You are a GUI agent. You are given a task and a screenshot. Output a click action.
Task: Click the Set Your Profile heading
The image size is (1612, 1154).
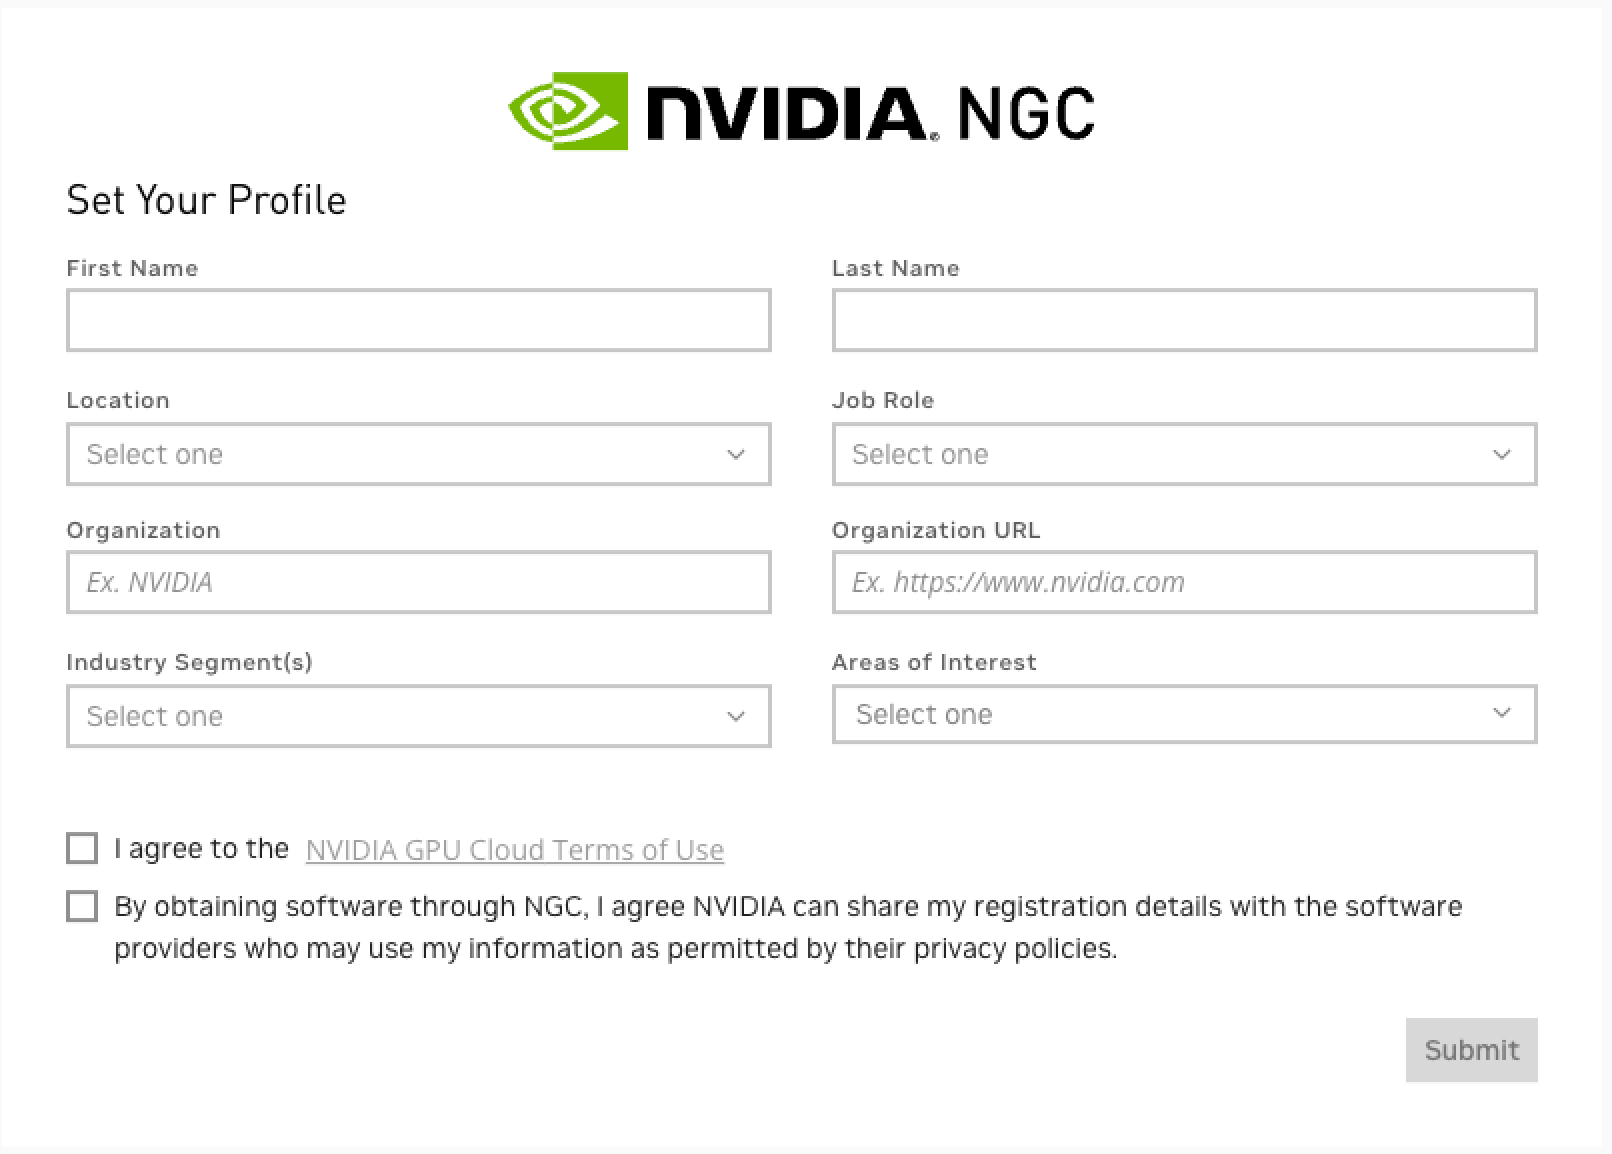click(x=206, y=200)
